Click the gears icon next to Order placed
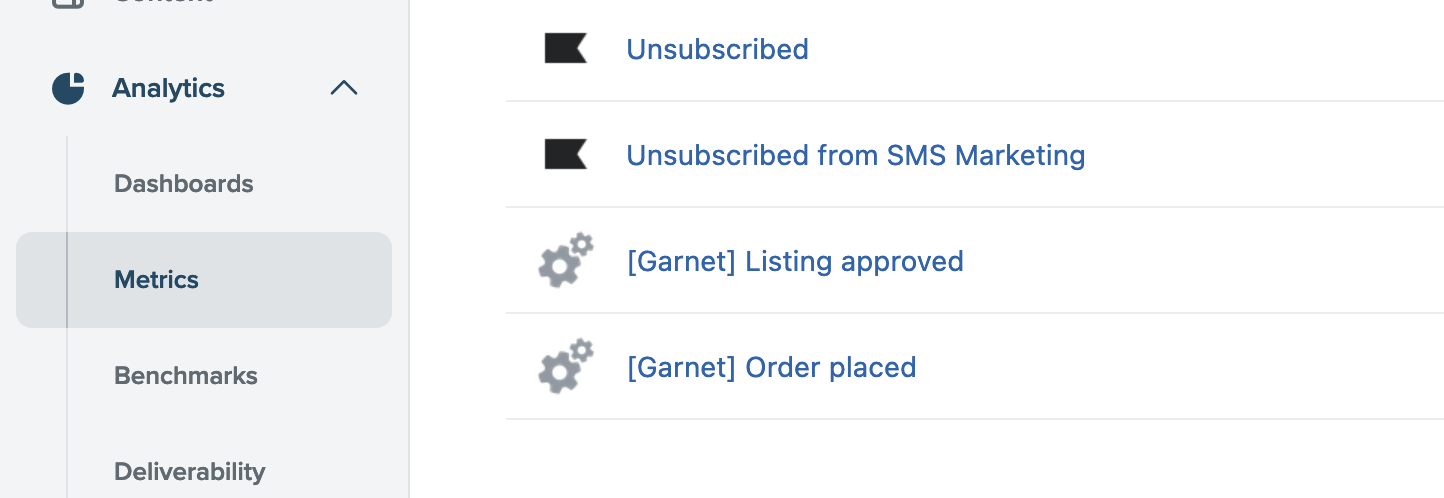 click(566, 366)
